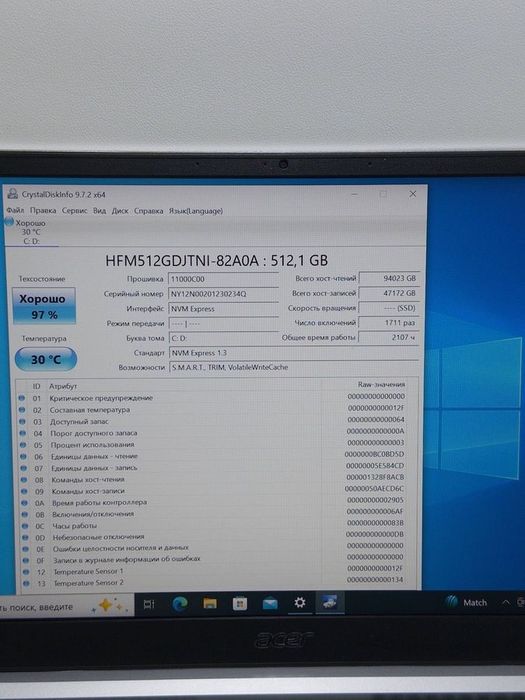Select attribute row 04 Порог доступного запаса
Image resolution: width=525 pixels, height=700 pixels.
coord(218,433)
